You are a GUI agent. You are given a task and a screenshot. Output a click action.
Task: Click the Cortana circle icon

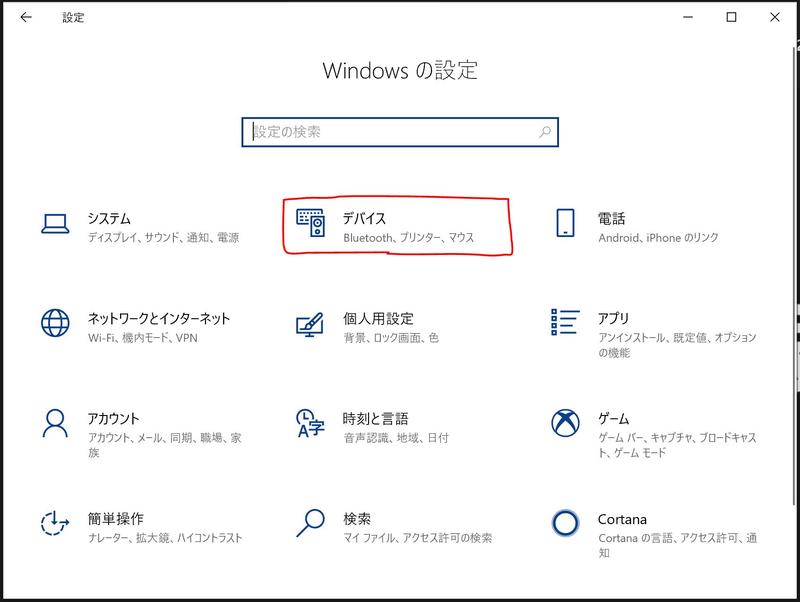pos(565,523)
